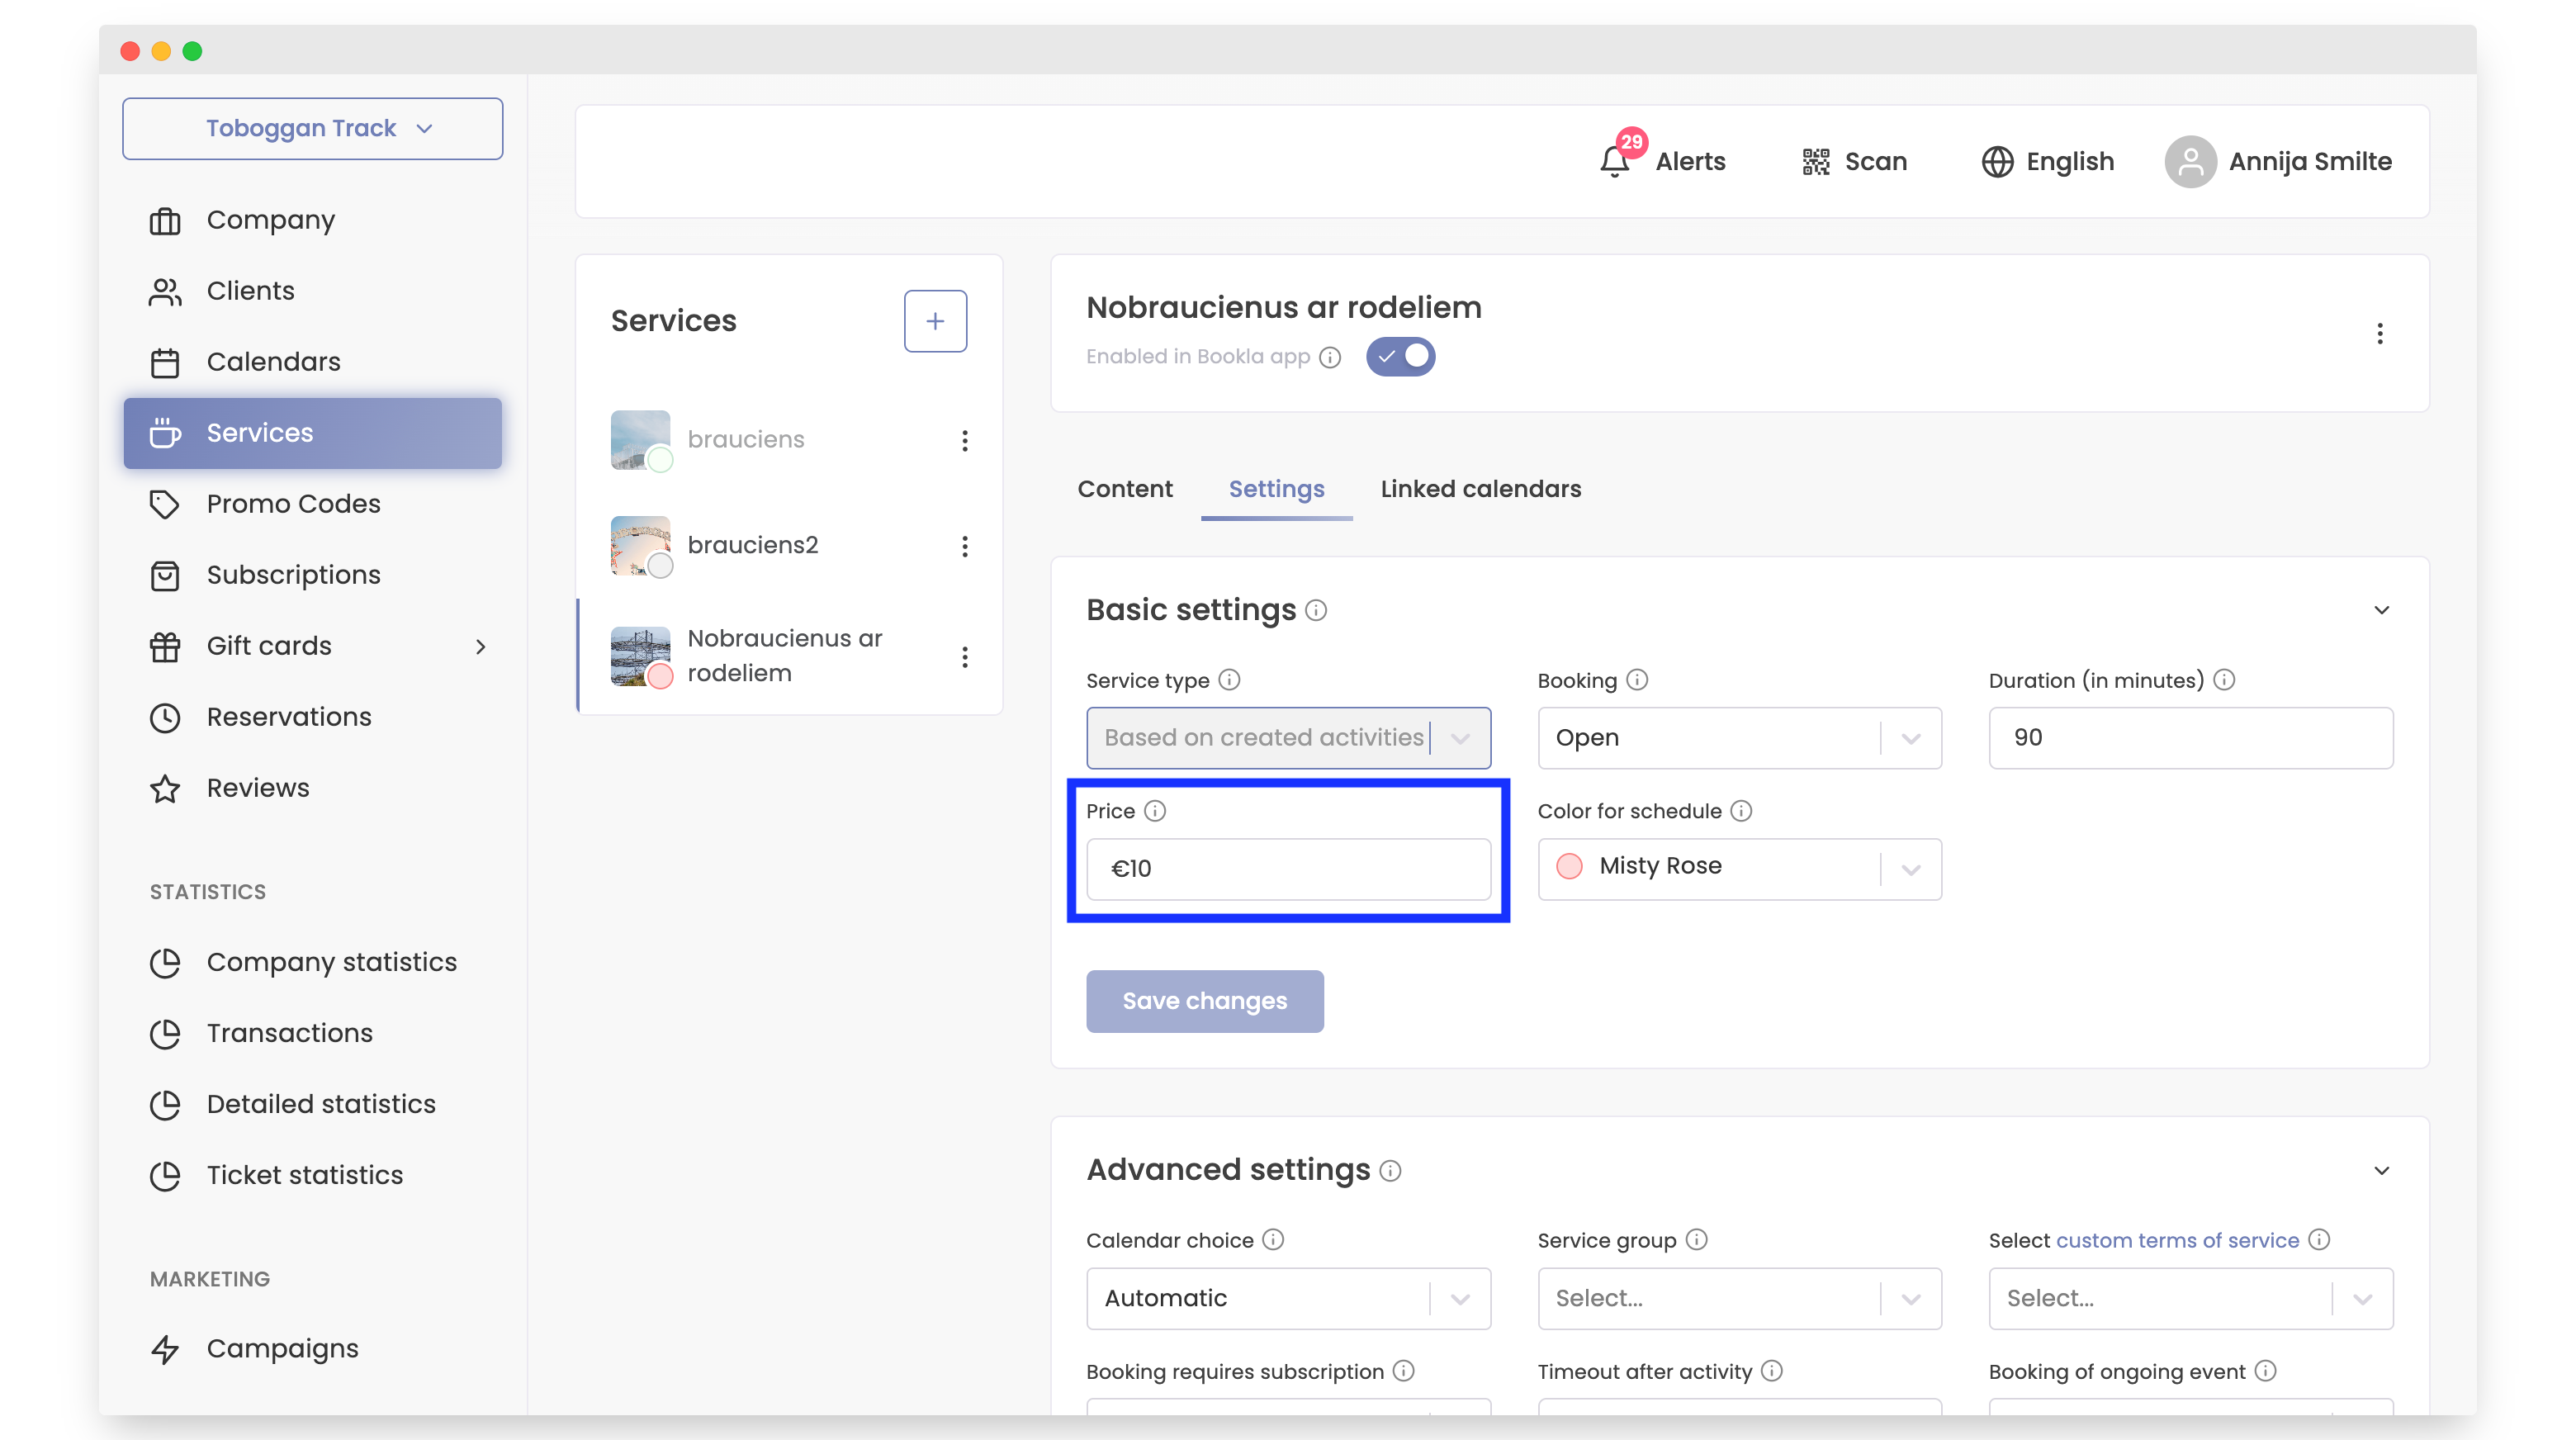
Task: Open three-dot menu for brauciens2 service
Action: [965, 546]
